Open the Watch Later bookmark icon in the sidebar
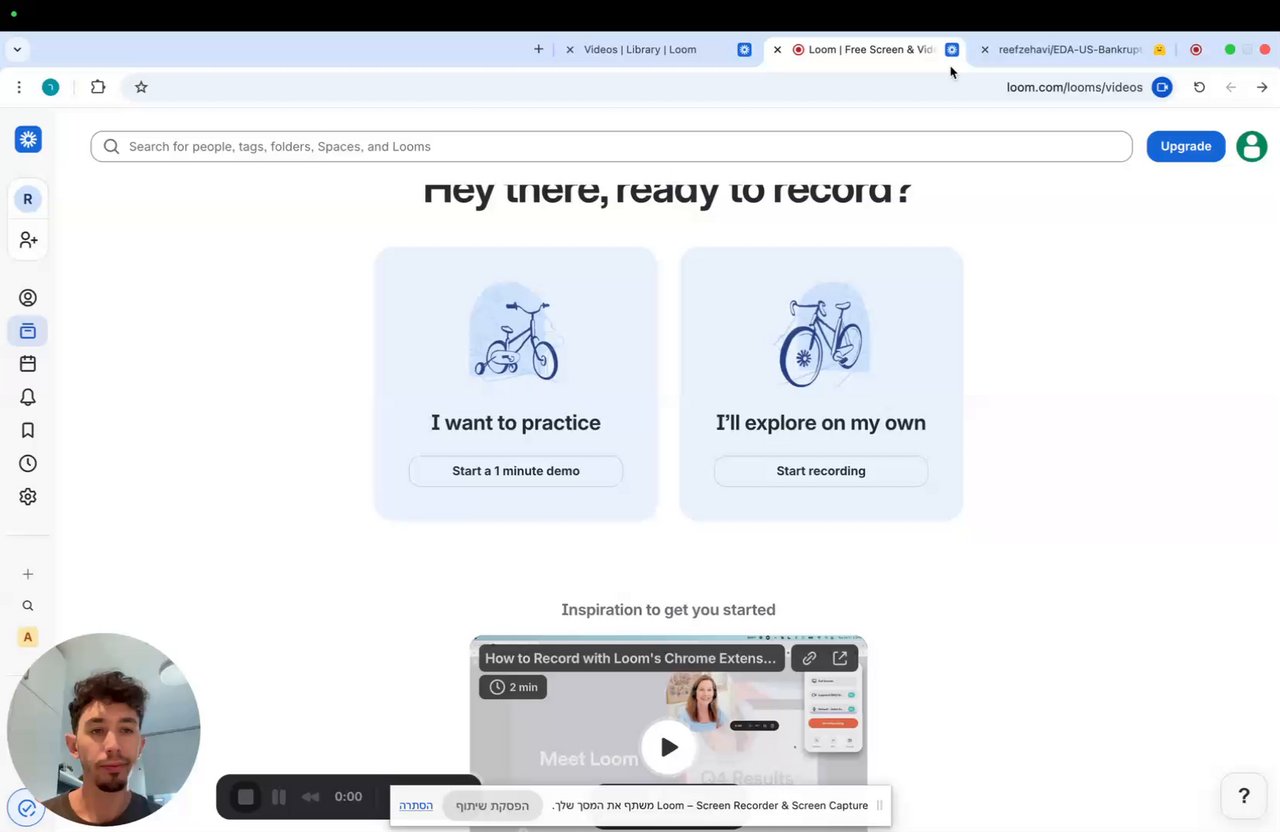 coord(28,430)
